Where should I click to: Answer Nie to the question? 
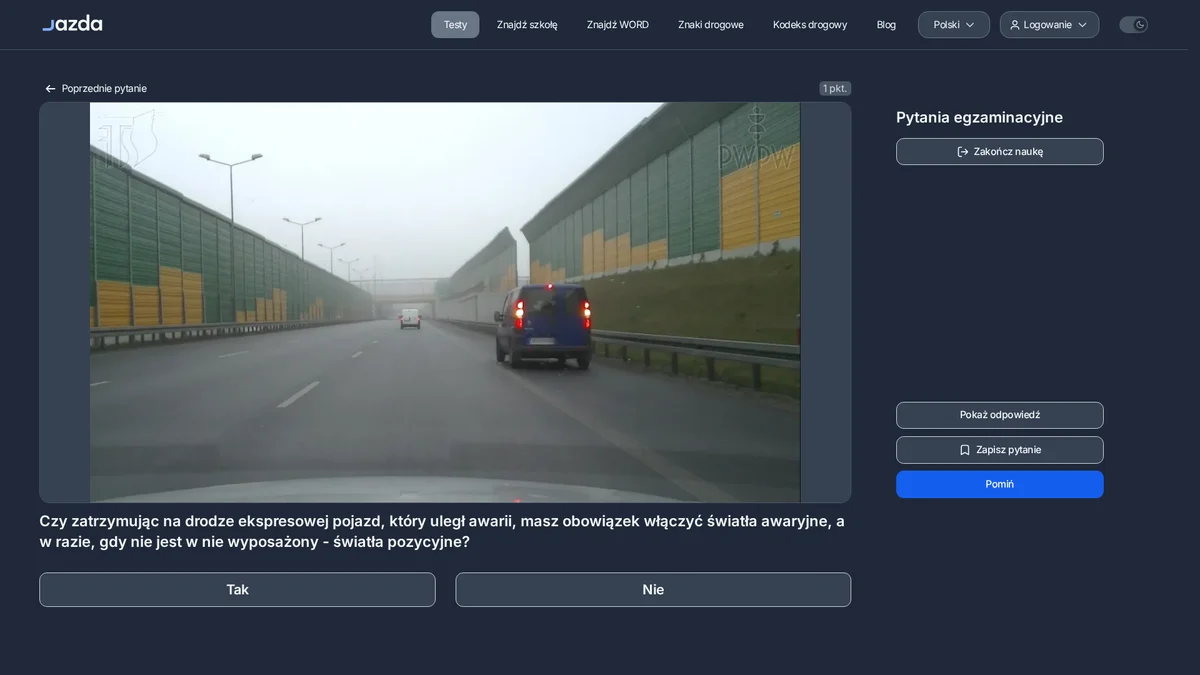653,590
